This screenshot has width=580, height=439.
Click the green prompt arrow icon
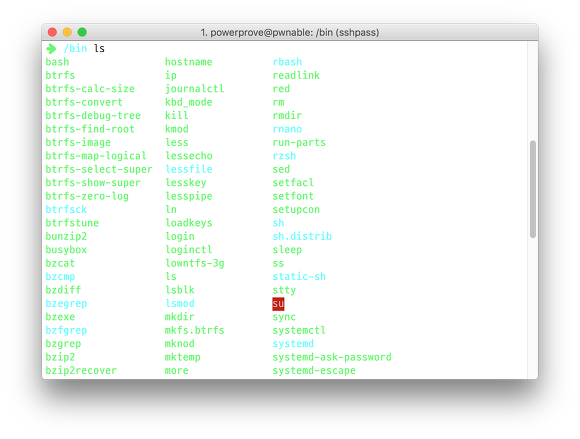[51, 48]
